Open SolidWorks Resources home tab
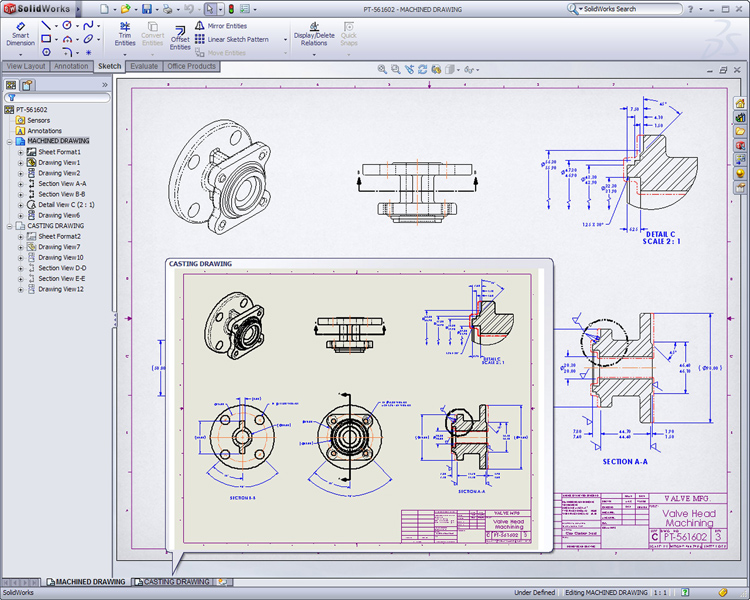The image size is (750, 600). 740,103
